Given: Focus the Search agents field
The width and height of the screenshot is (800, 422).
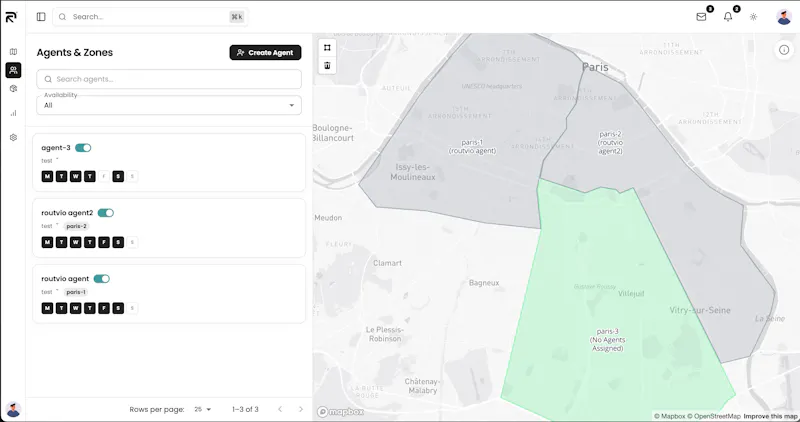Looking at the screenshot, I should [169, 79].
